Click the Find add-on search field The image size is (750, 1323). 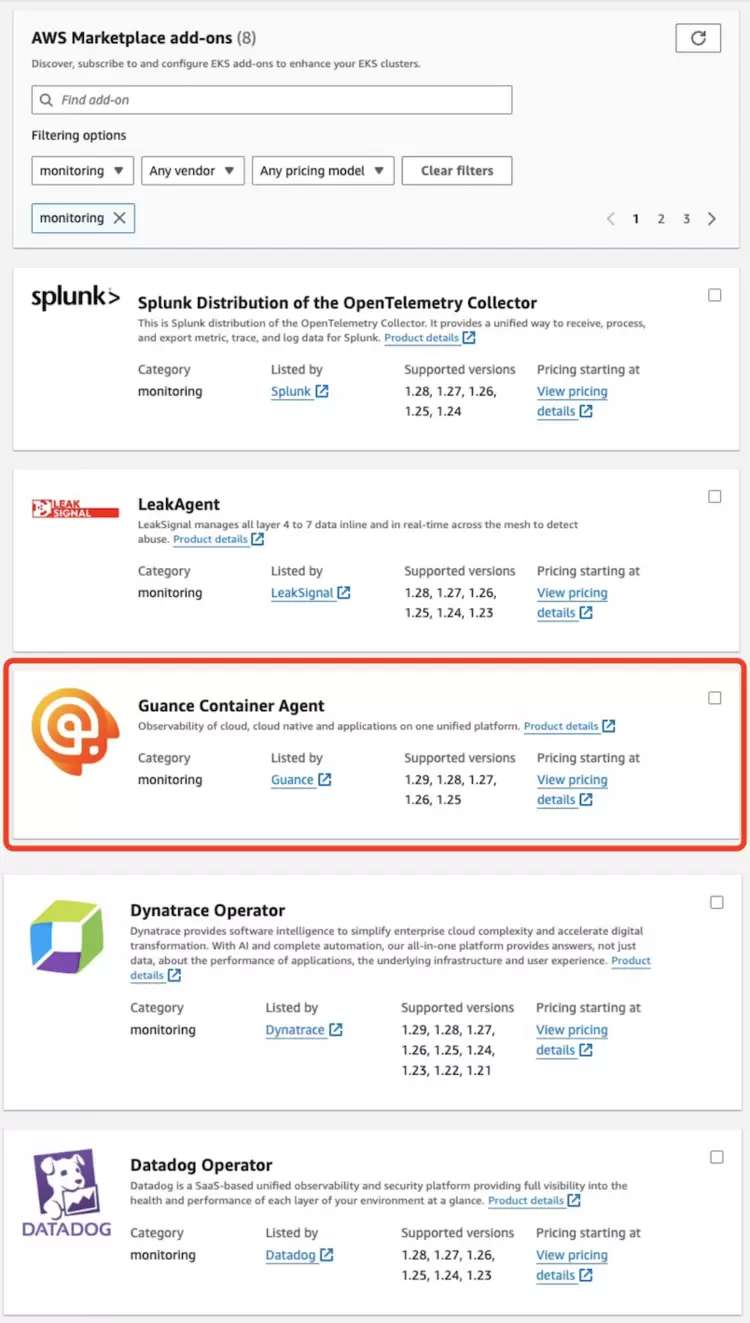coord(272,100)
